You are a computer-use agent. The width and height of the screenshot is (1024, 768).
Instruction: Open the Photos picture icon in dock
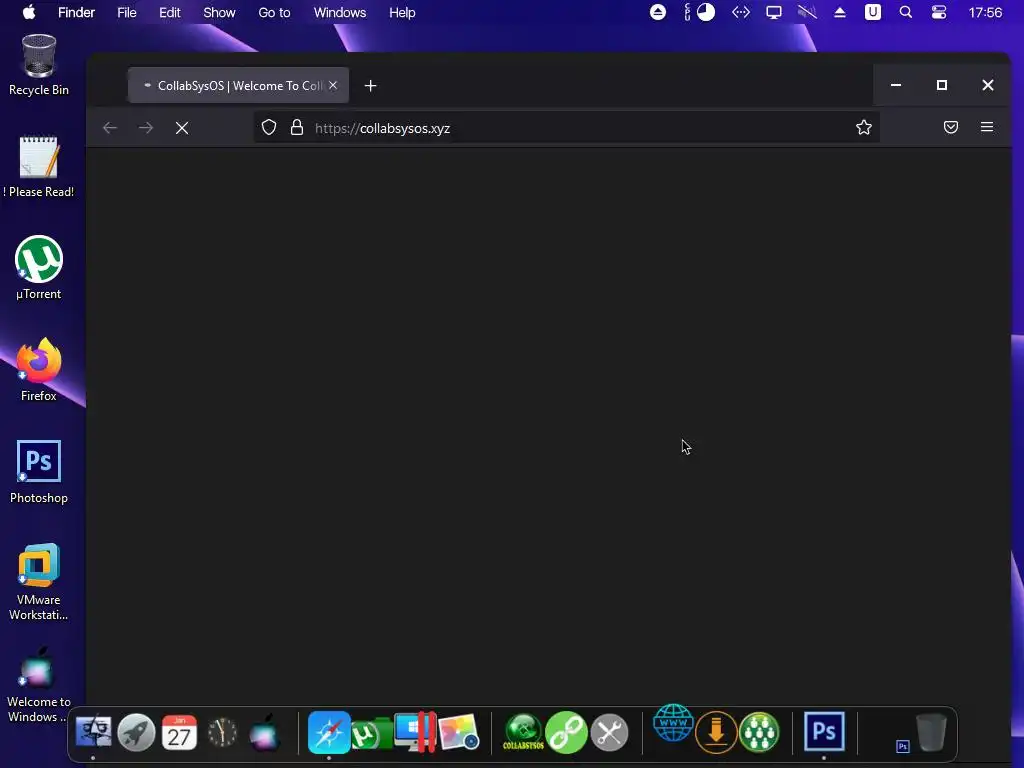[x=459, y=732]
